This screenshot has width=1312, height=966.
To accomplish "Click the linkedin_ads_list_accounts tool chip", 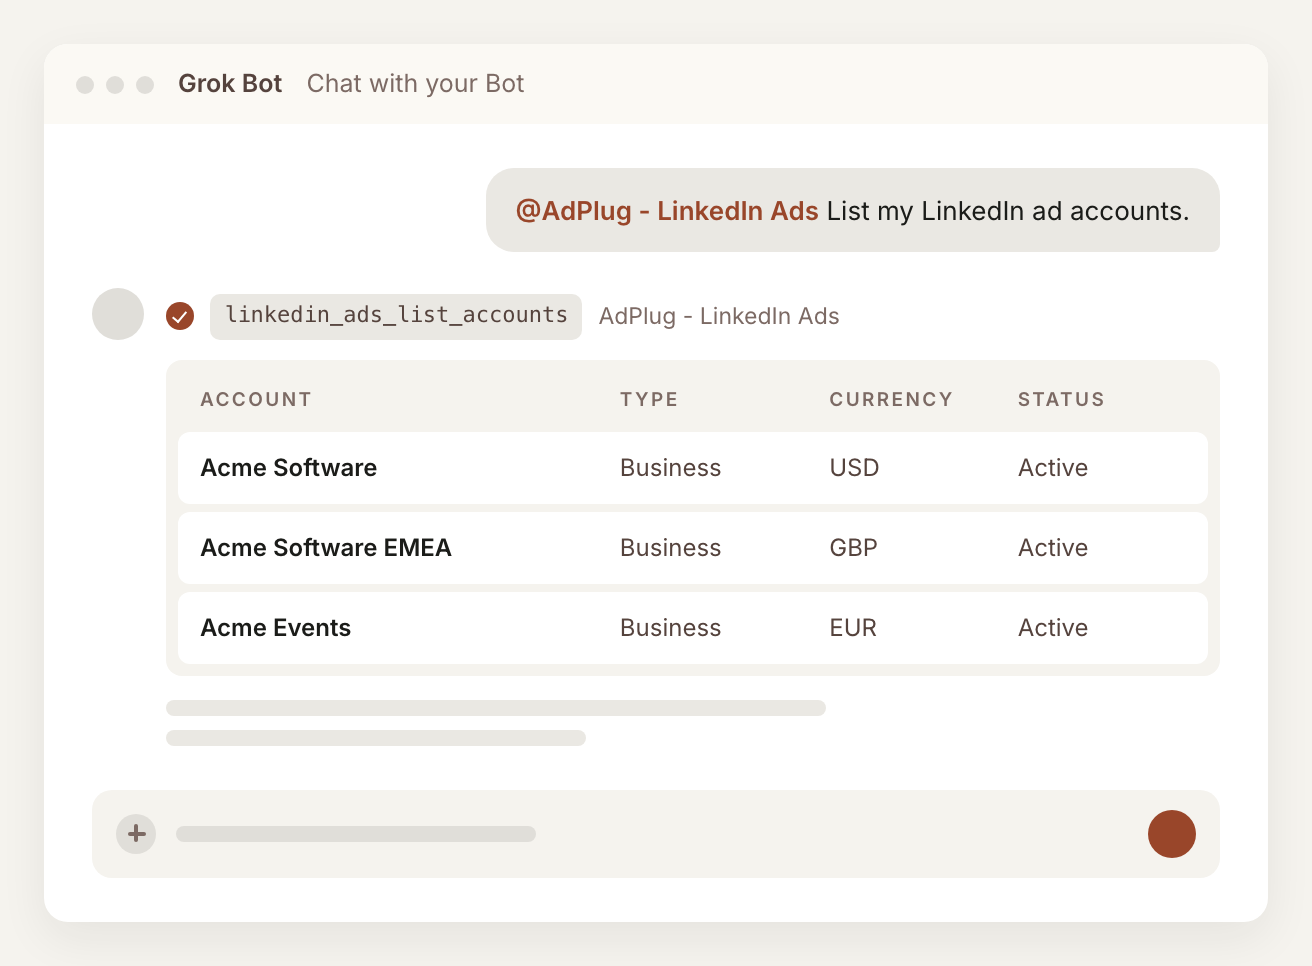I will 396,316.
